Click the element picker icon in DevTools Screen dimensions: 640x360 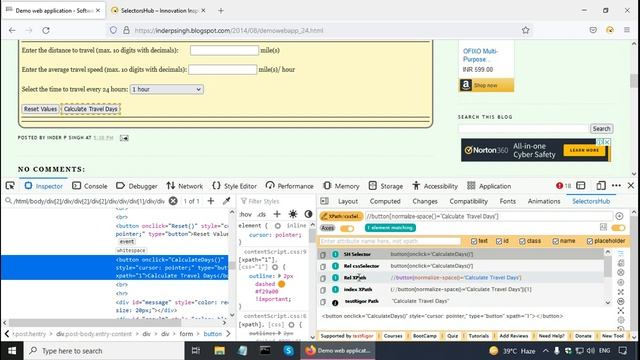pyautogui.click(x=10, y=186)
